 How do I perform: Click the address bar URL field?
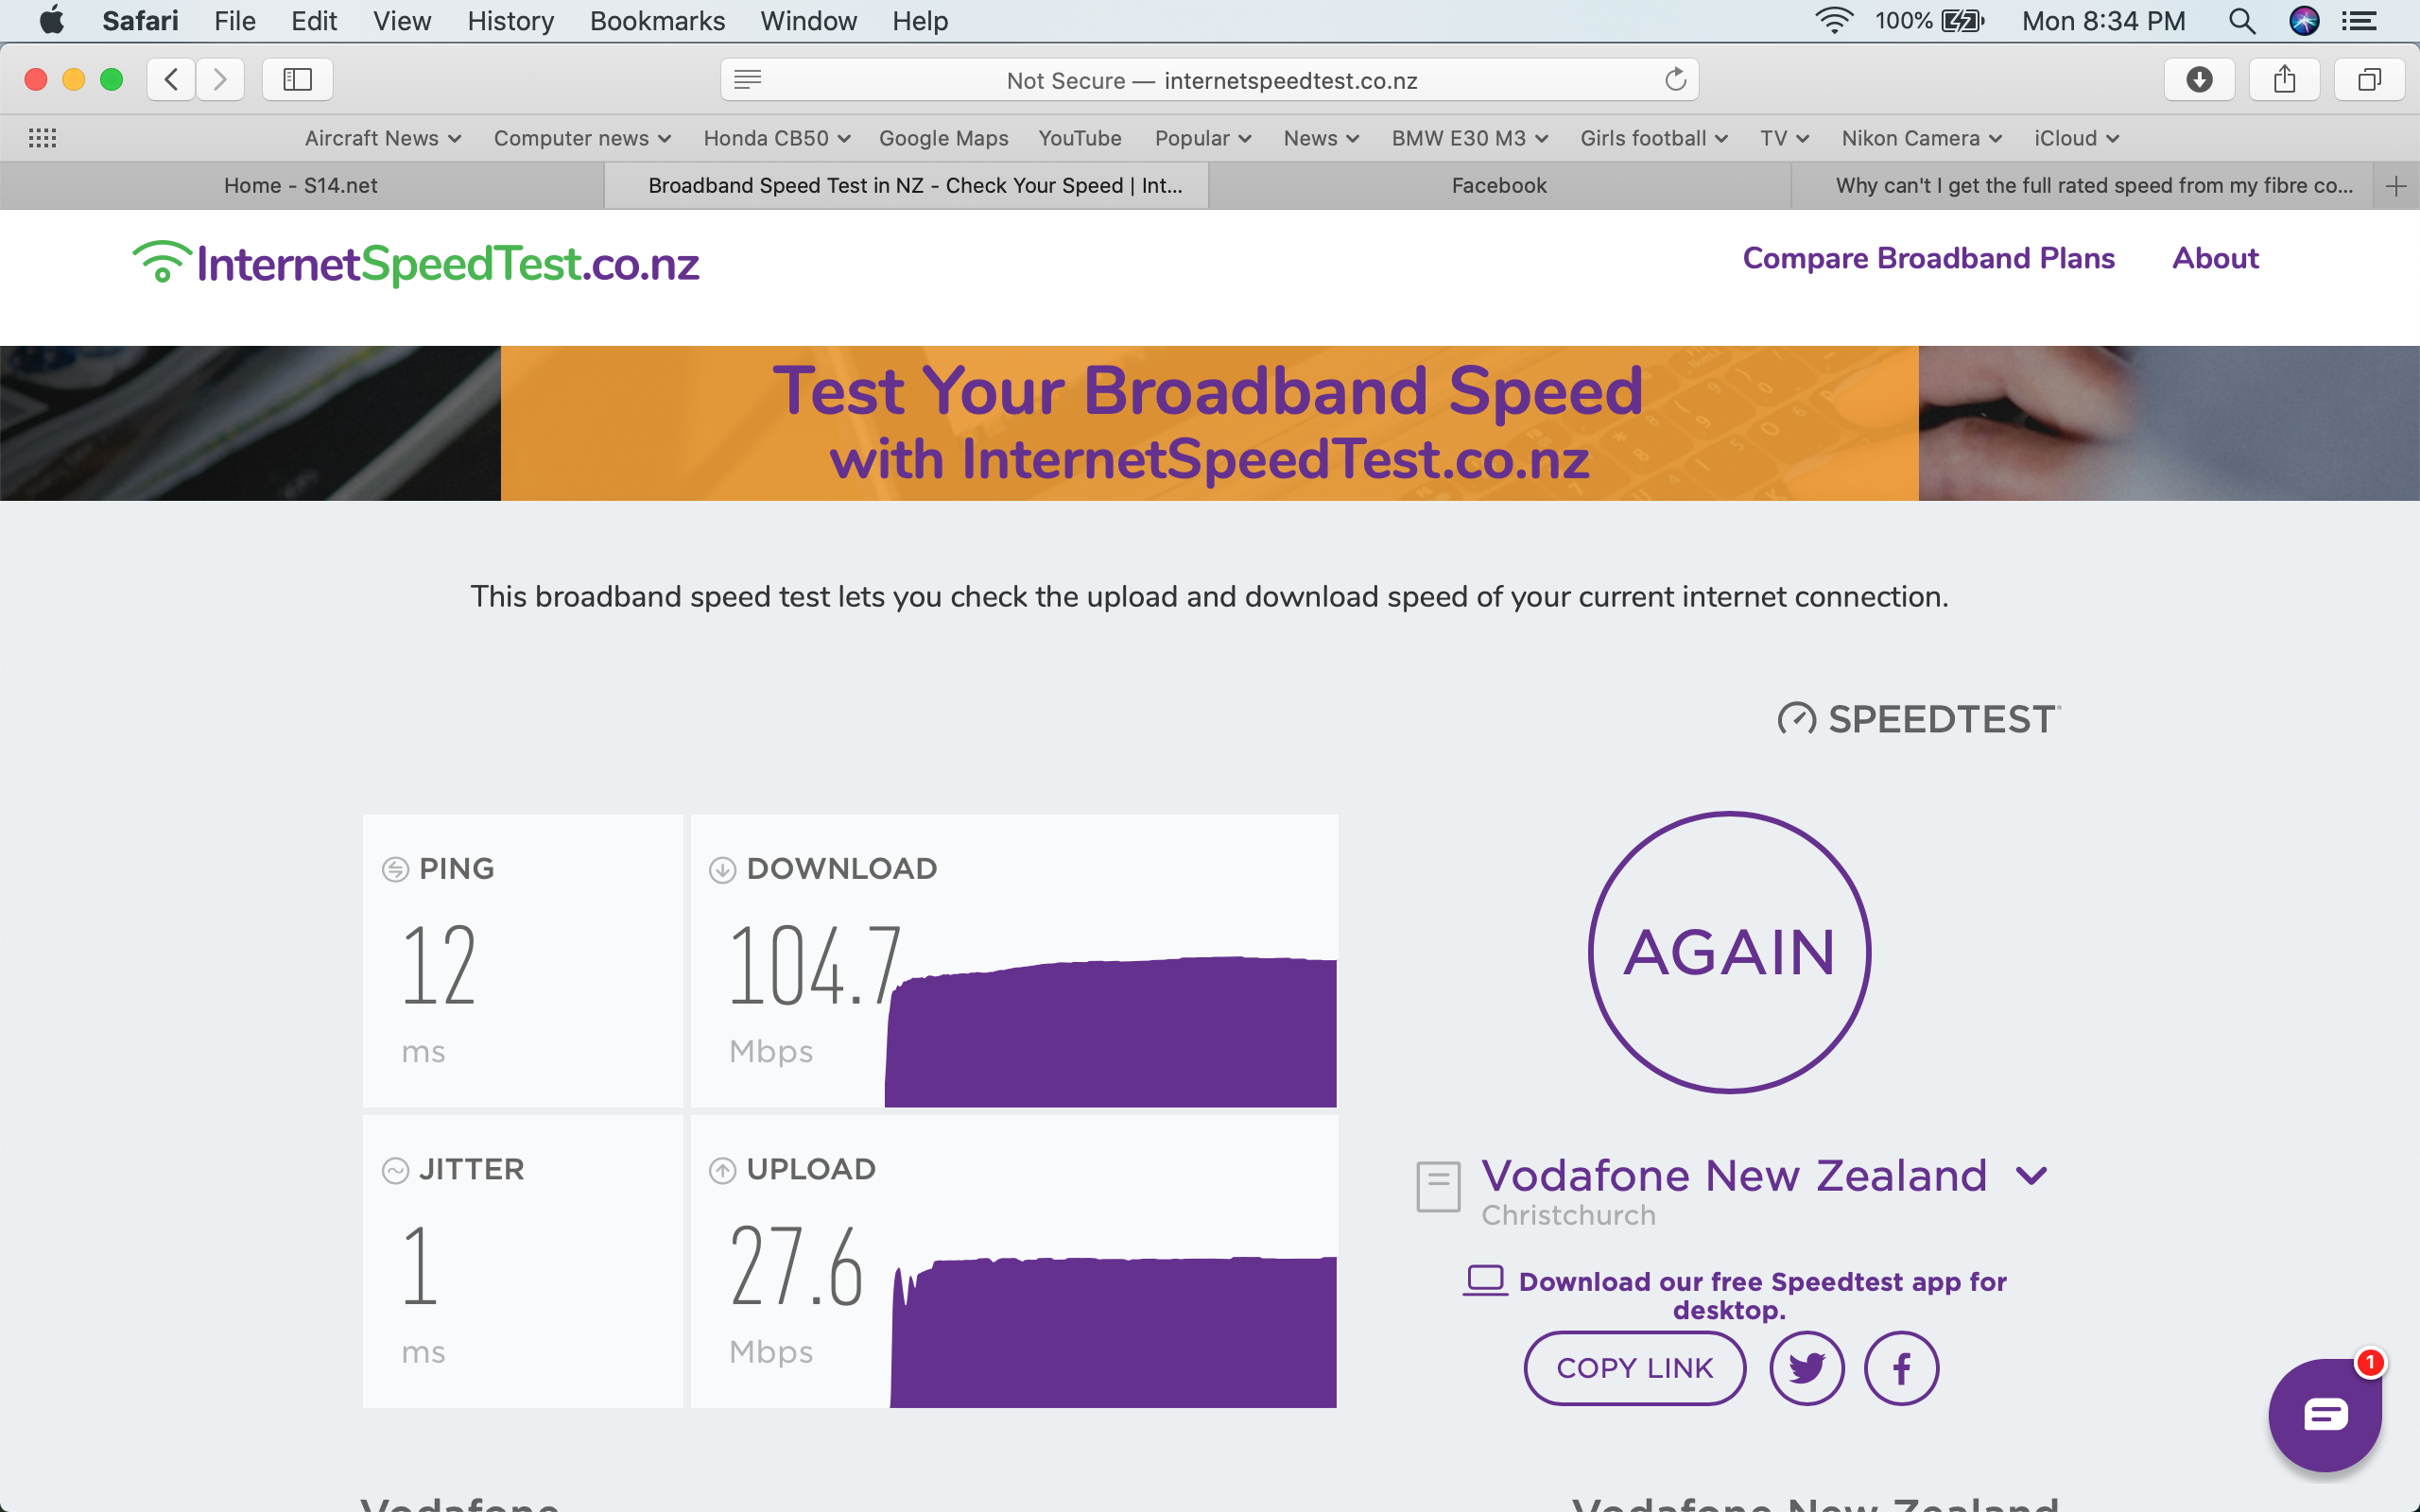tap(1210, 80)
